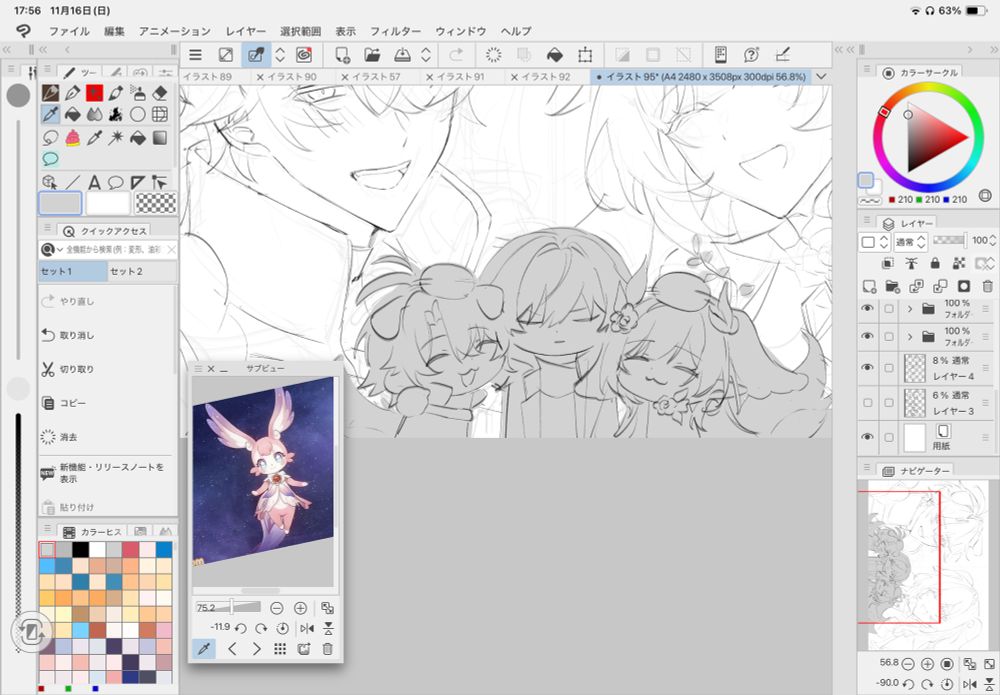Click the create layer mask icon
This screenshot has width=1000, height=695.
(964, 286)
